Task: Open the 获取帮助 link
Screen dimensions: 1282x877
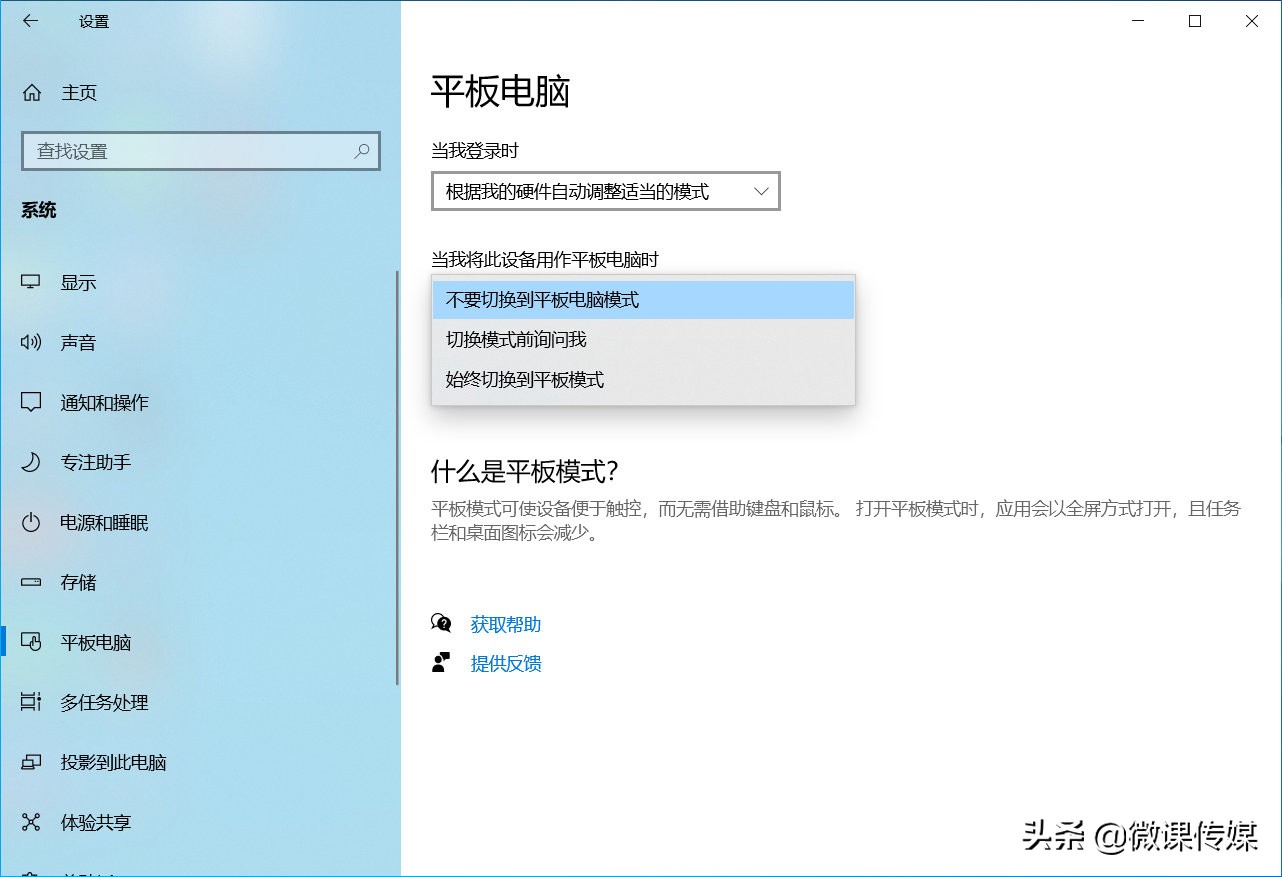Action: point(505,624)
